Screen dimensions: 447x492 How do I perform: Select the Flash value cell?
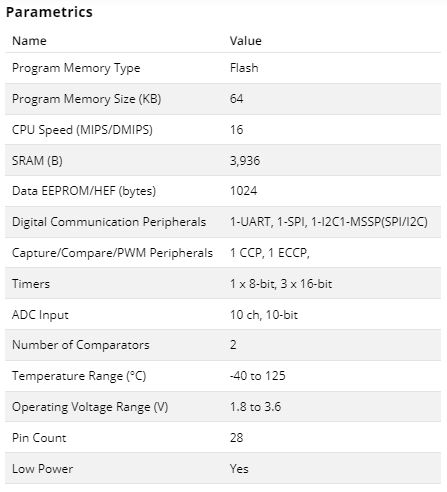coord(244,68)
